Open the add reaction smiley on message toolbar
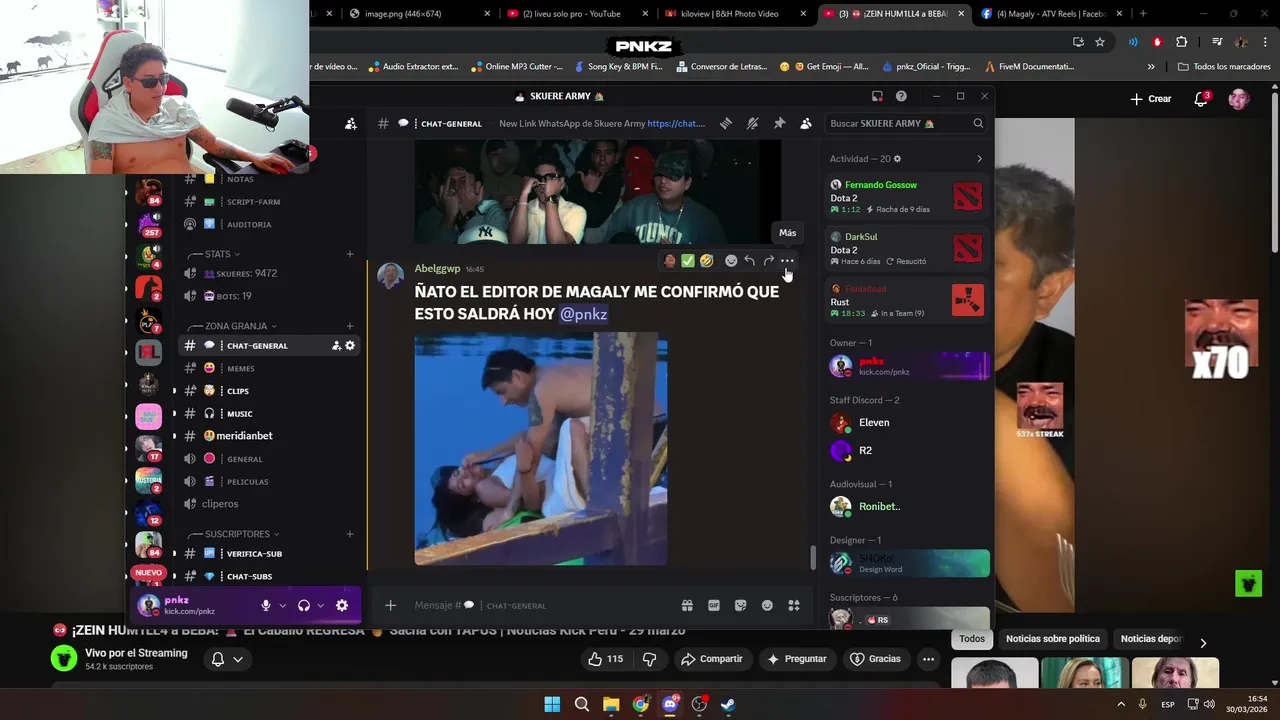The width and height of the screenshot is (1280, 720). (731, 261)
